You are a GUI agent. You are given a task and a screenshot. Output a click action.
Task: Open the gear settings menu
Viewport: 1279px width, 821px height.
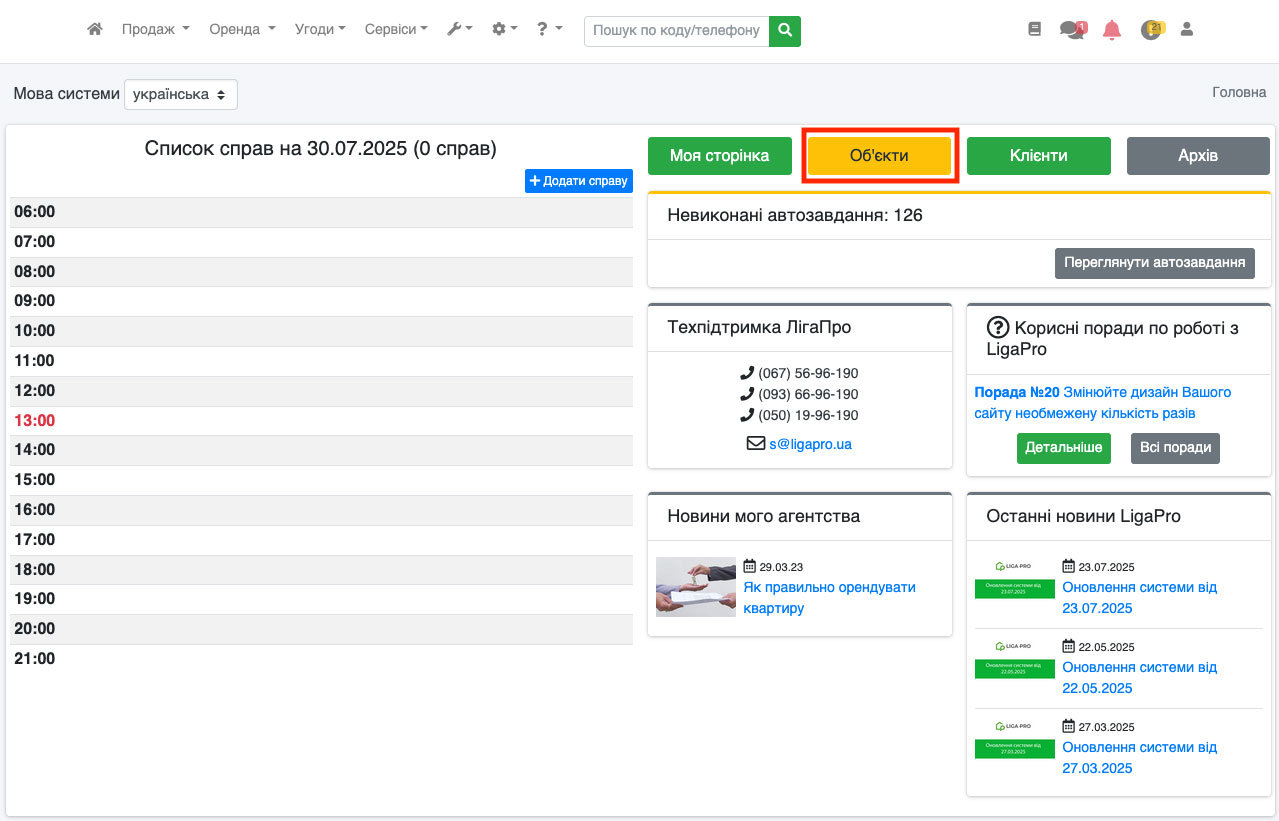(x=504, y=30)
